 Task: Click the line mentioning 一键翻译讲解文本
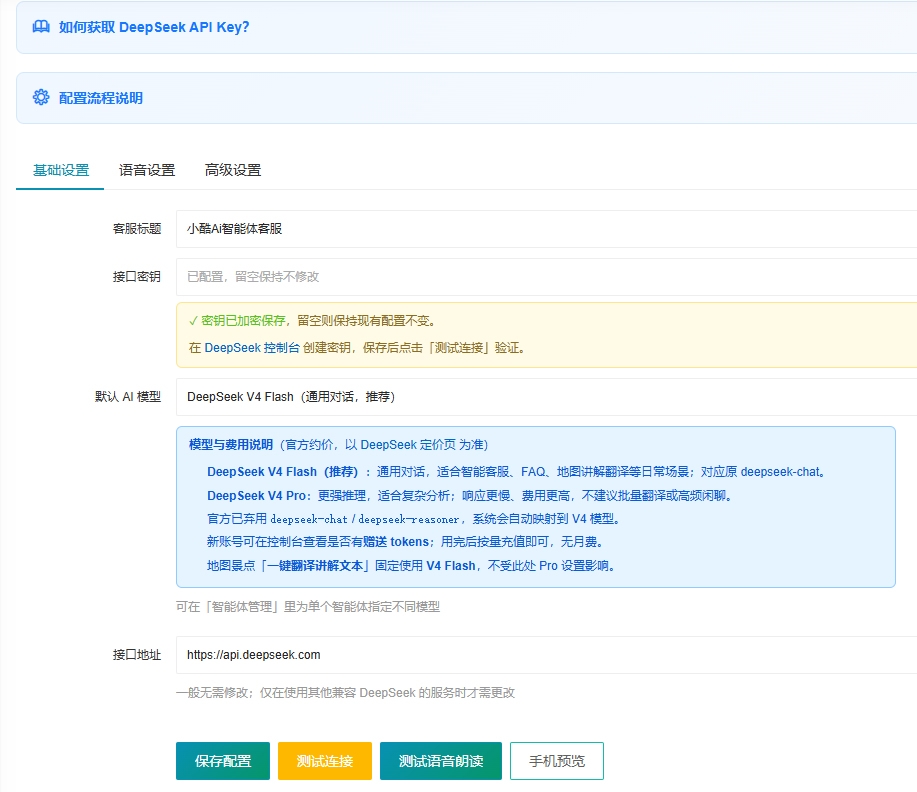click(411, 566)
